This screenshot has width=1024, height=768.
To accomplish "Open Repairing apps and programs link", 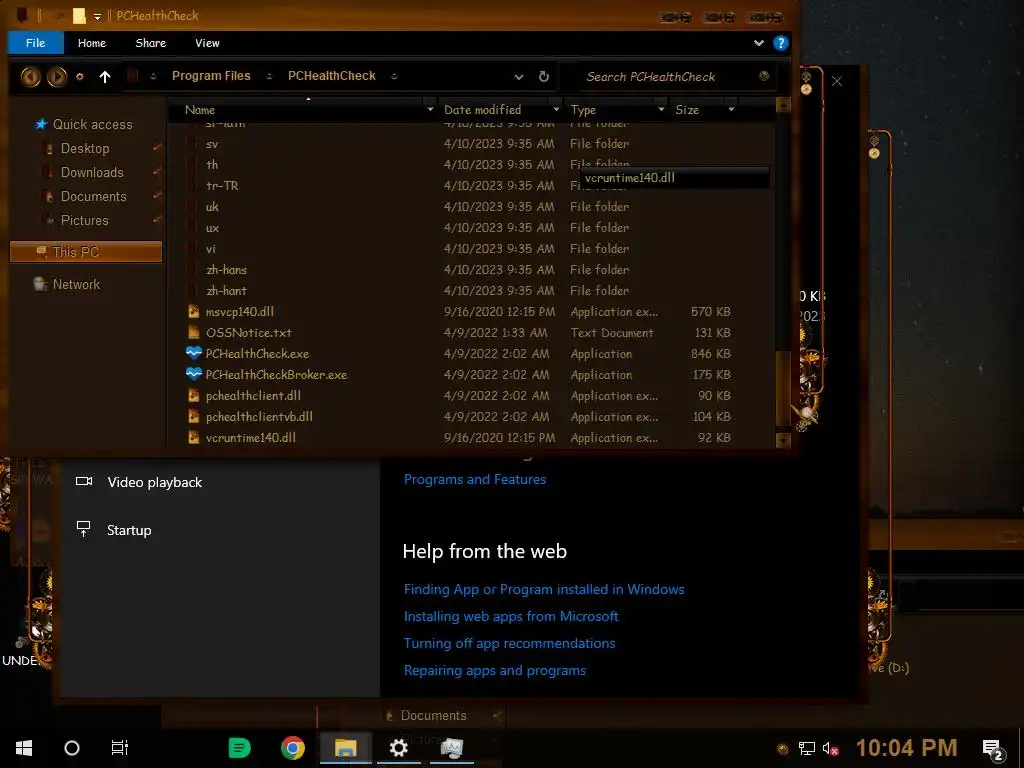I will click(494, 670).
